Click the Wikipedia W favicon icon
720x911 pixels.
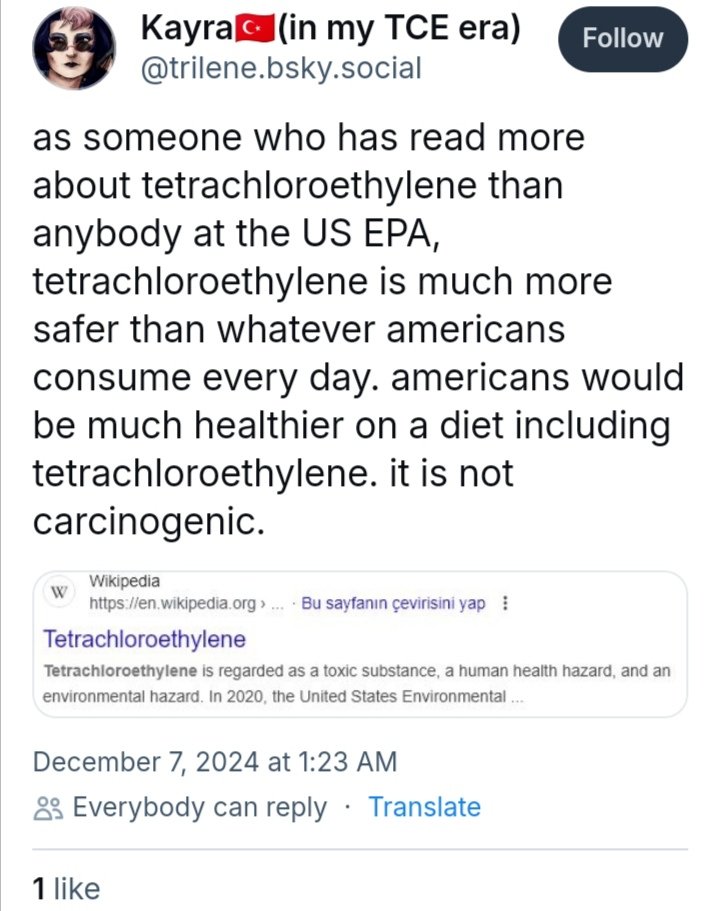[58, 593]
